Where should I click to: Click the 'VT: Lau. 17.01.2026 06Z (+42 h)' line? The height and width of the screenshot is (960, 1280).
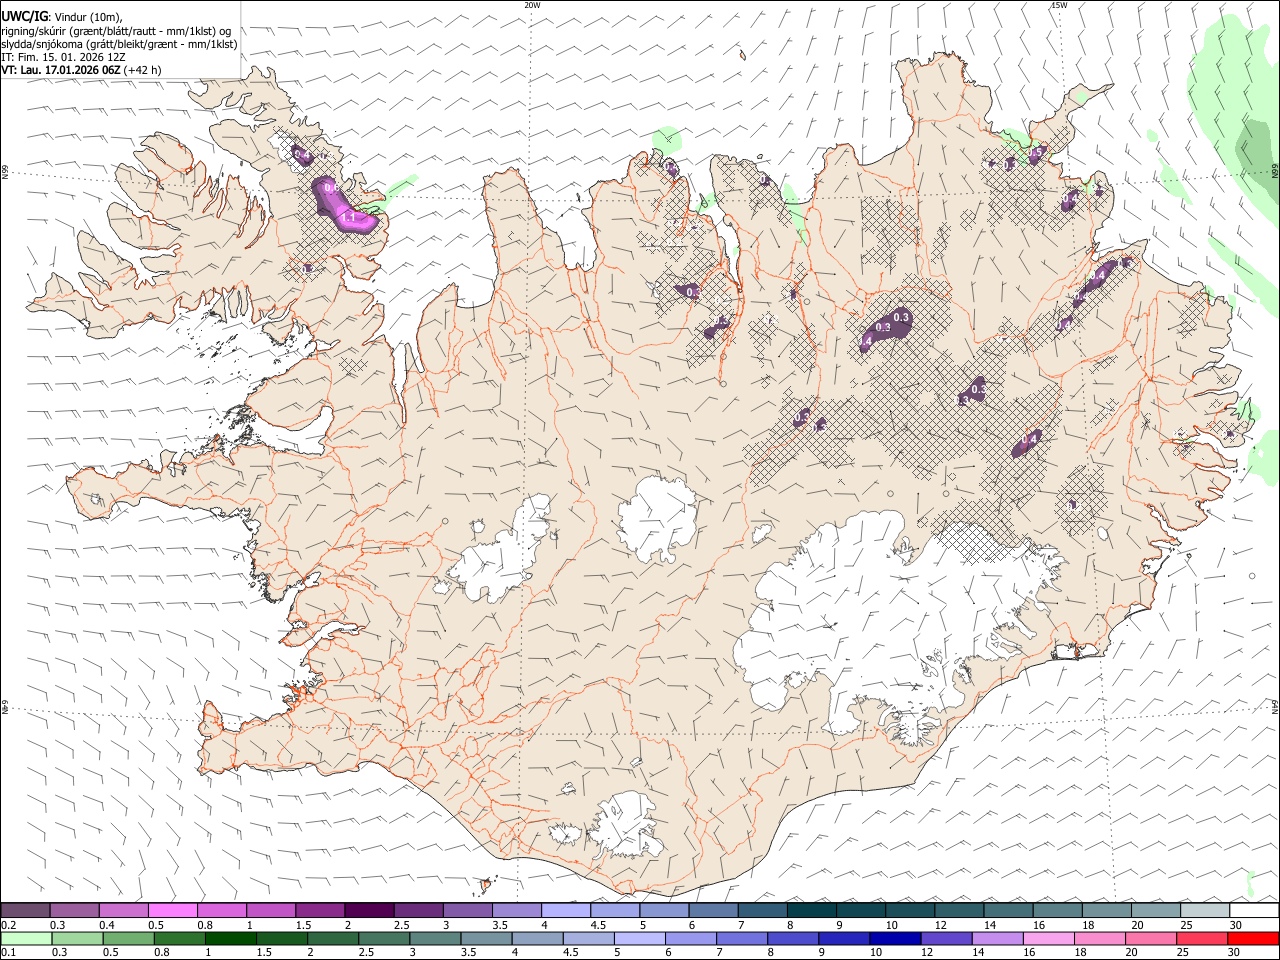click(81, 70)
